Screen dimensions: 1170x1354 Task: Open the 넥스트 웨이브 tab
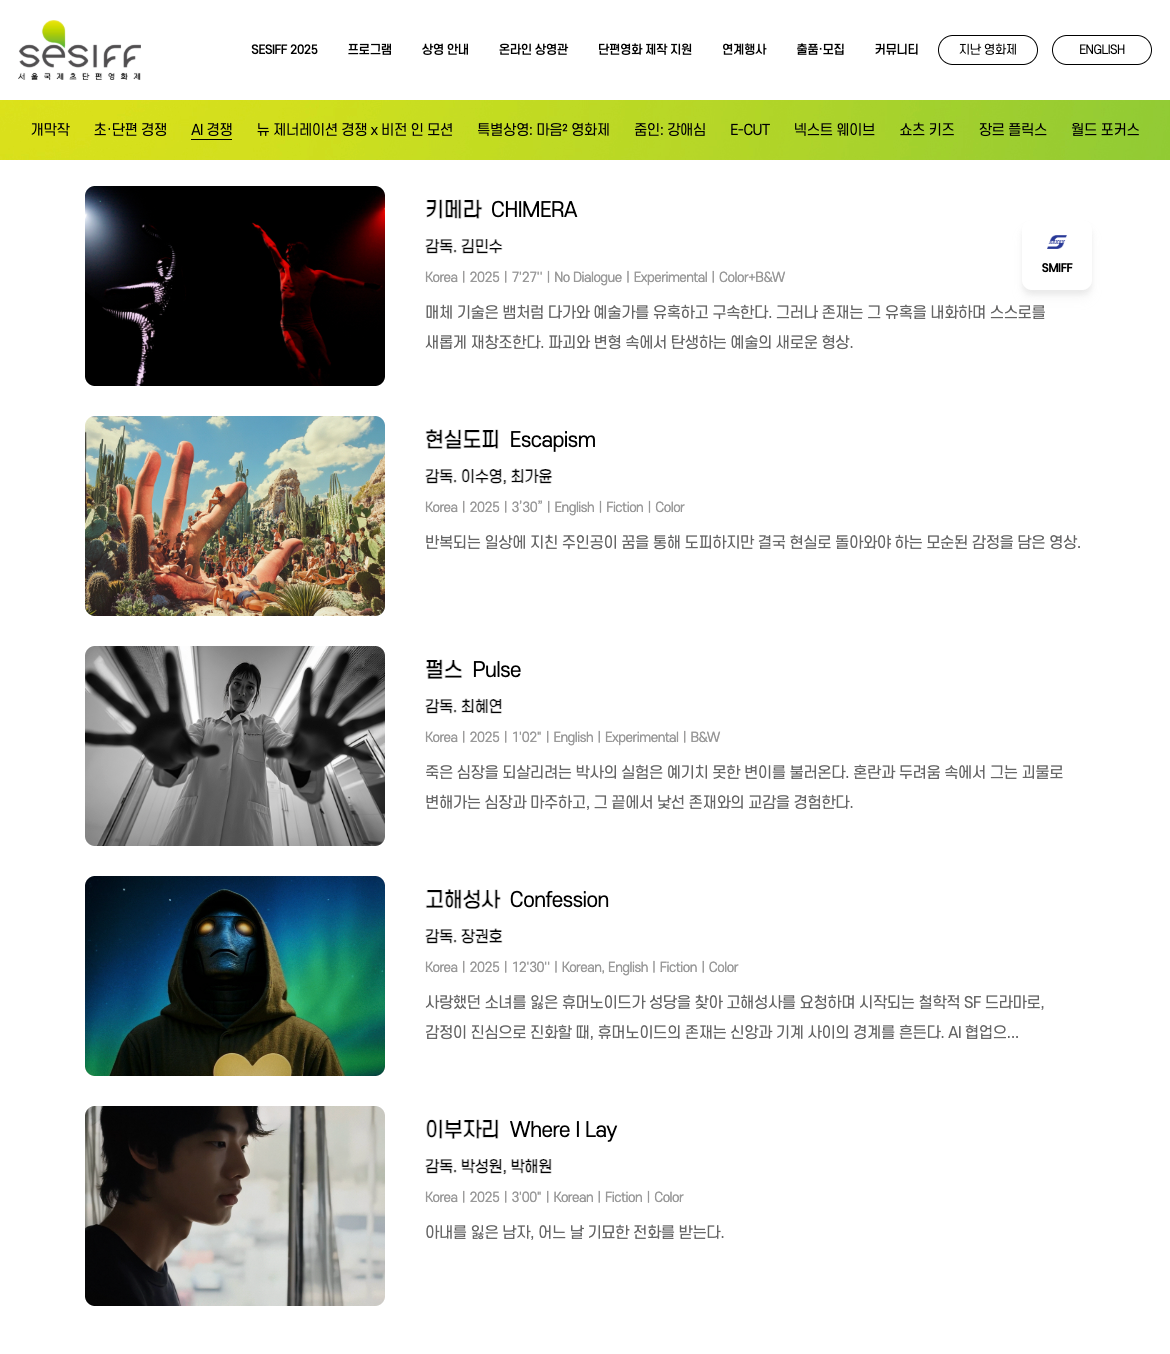pyautogui.click(x=834, y=130)
